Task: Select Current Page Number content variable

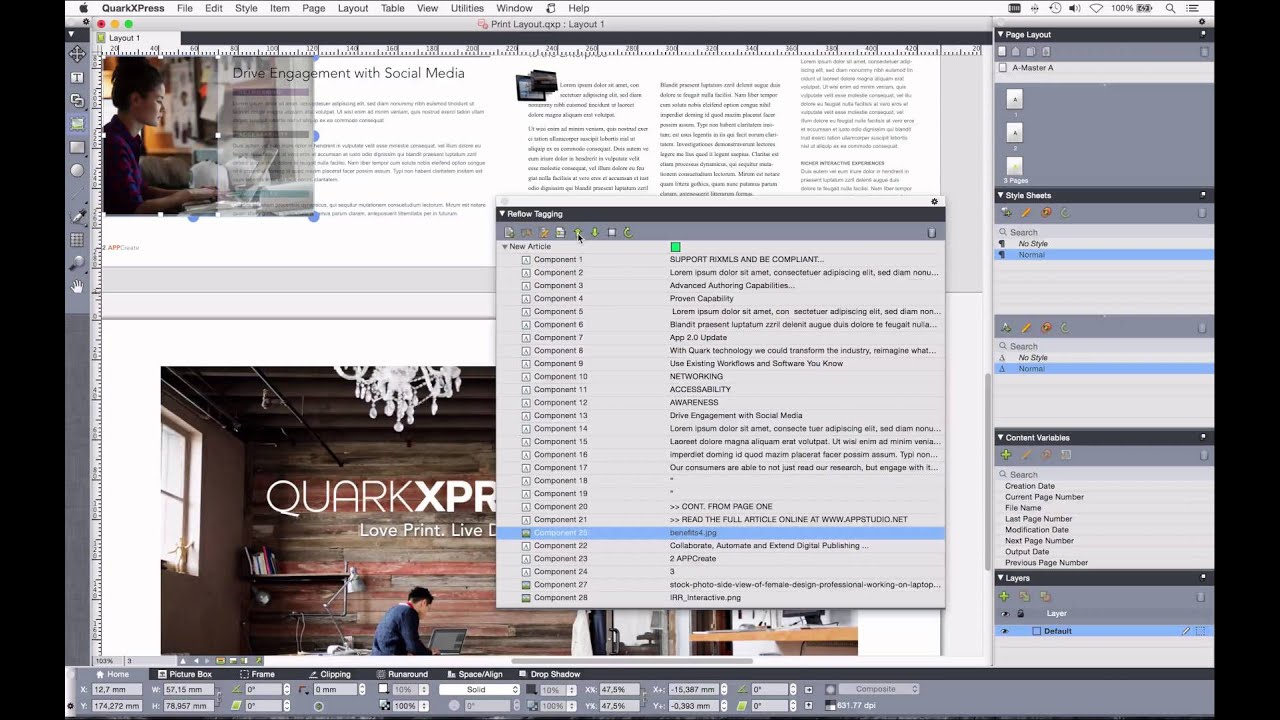Action: (1044, 497)
